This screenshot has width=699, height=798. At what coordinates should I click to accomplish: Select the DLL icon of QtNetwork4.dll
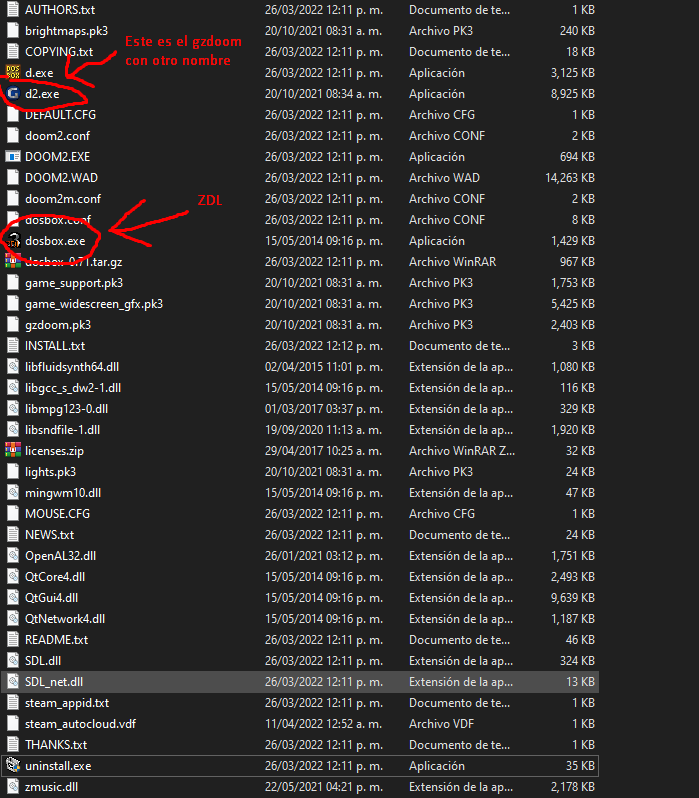click(x=13, y=618)
